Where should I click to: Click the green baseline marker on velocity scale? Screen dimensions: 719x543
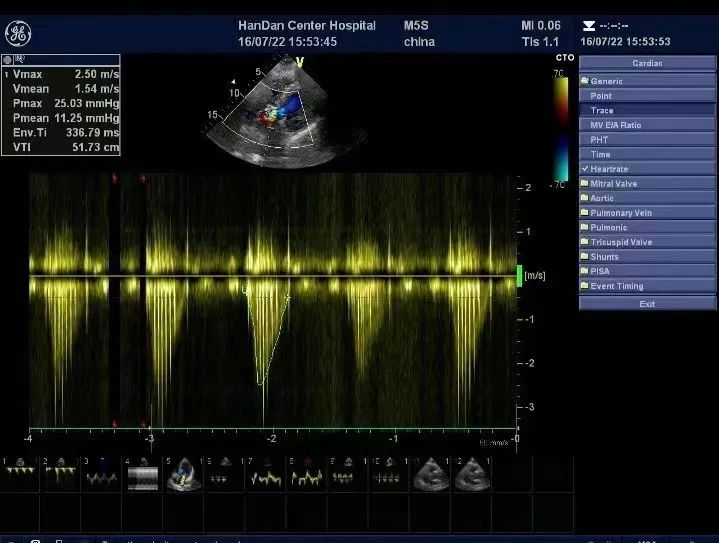pos(519,275)
